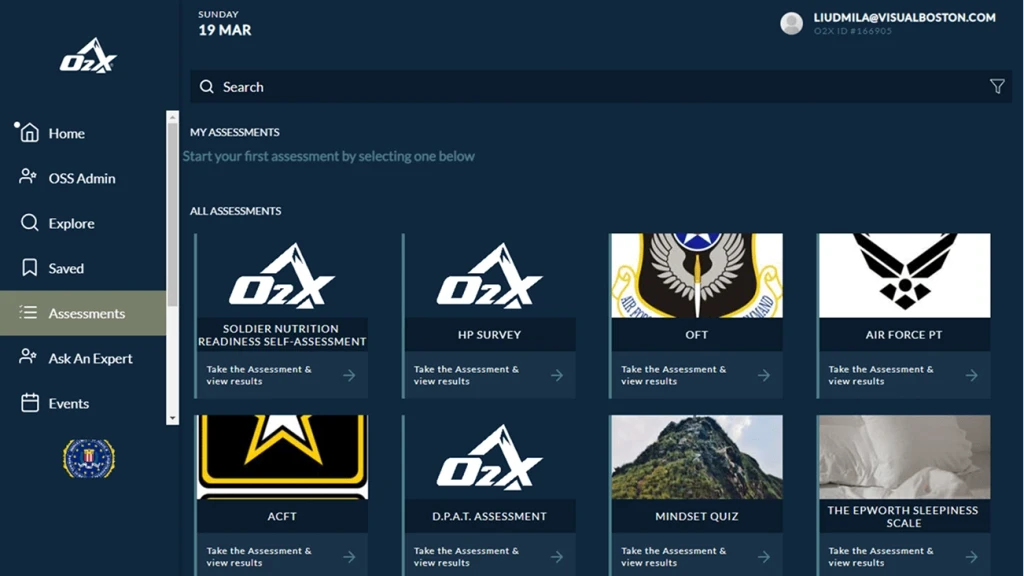Click the FBI seal badge in sidebar
The width and height of the screenshot is (1024, 576).
89,458
